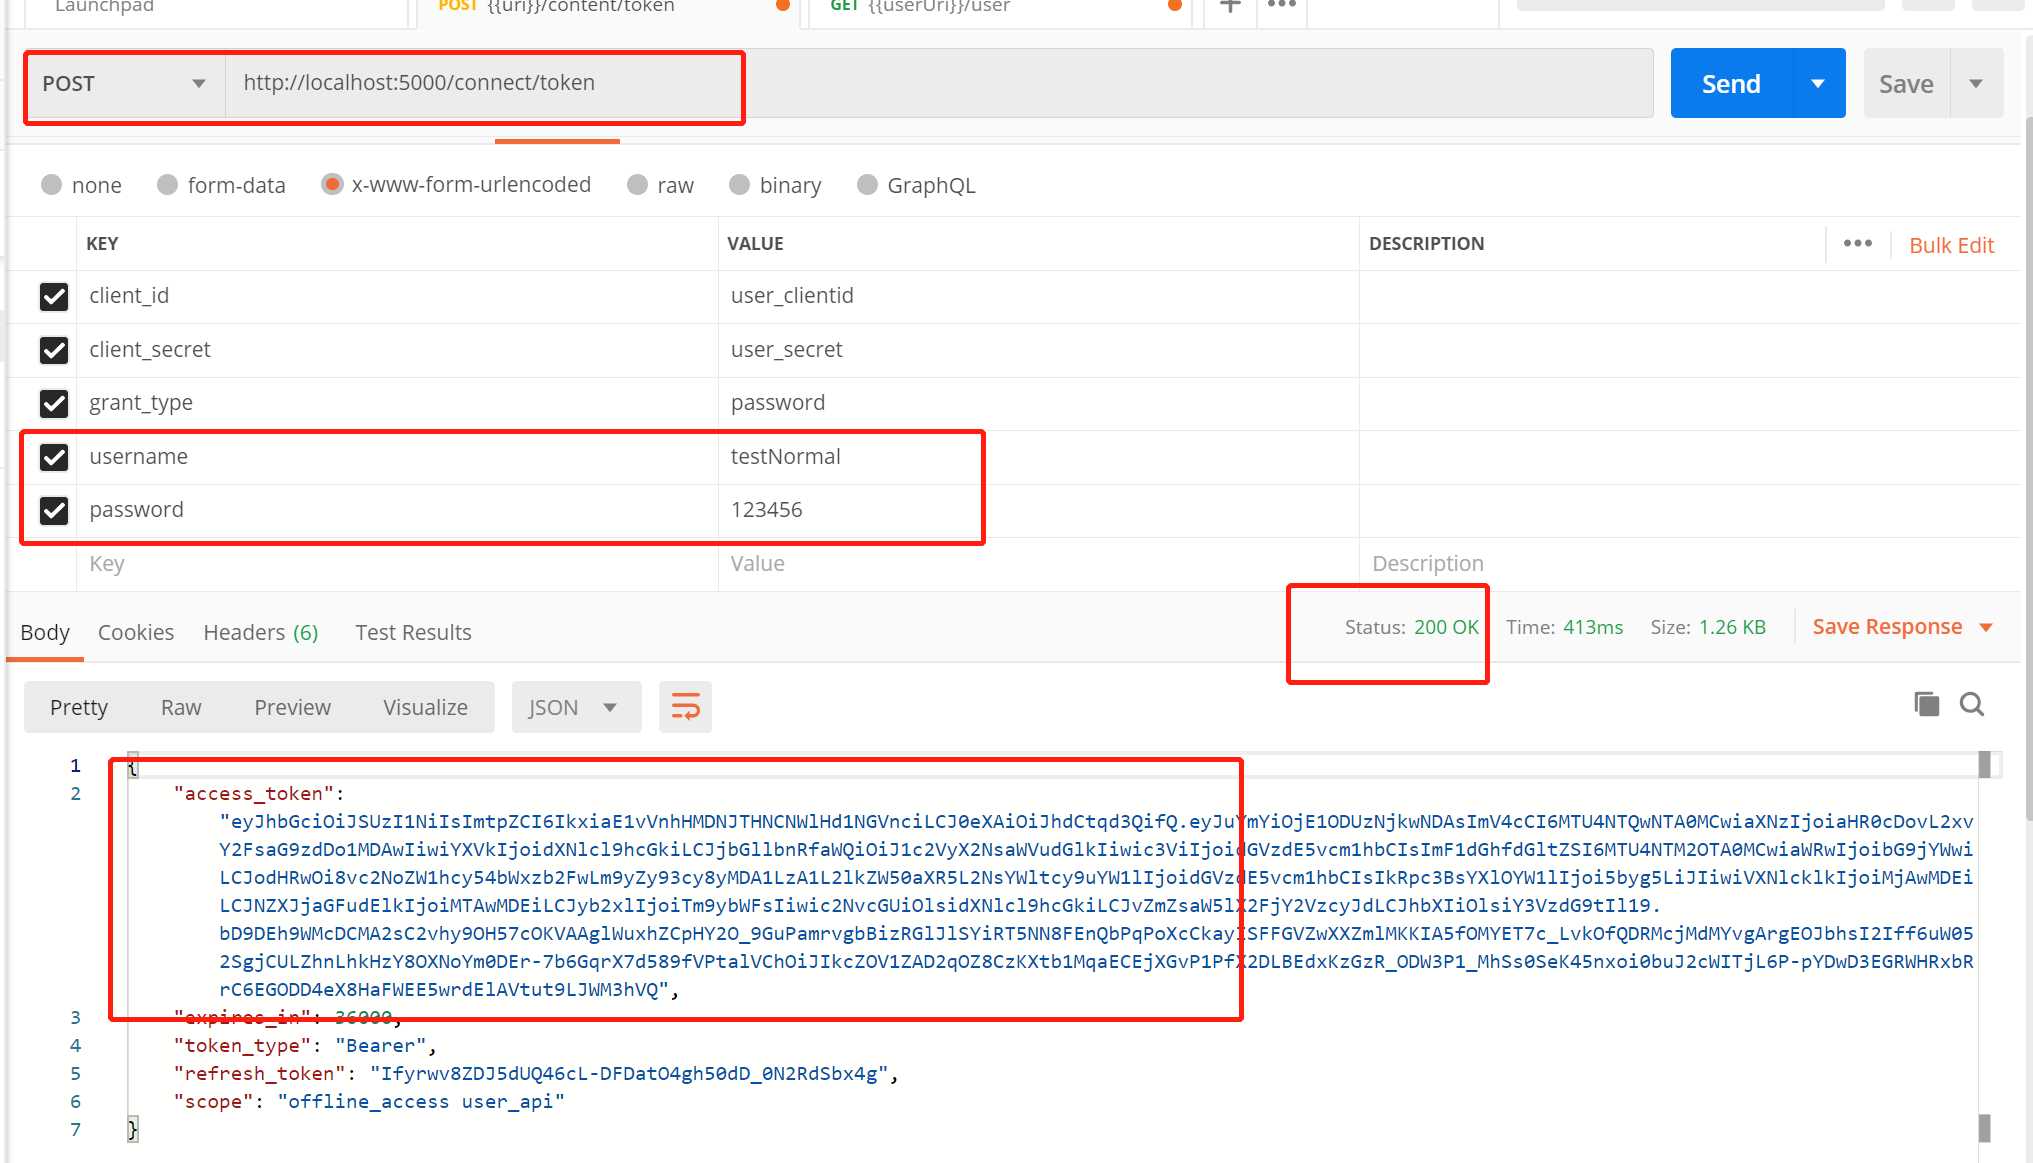This screenshot has height=1163, width=2033.
Task: Open the response Headers (6) tab
Action: [260, 632]
